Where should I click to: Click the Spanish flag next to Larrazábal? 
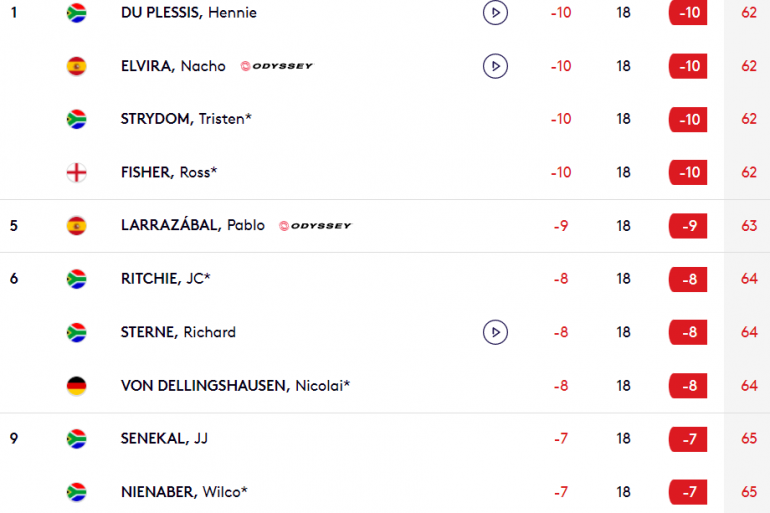pyautogui.click(x=77, y=226)
